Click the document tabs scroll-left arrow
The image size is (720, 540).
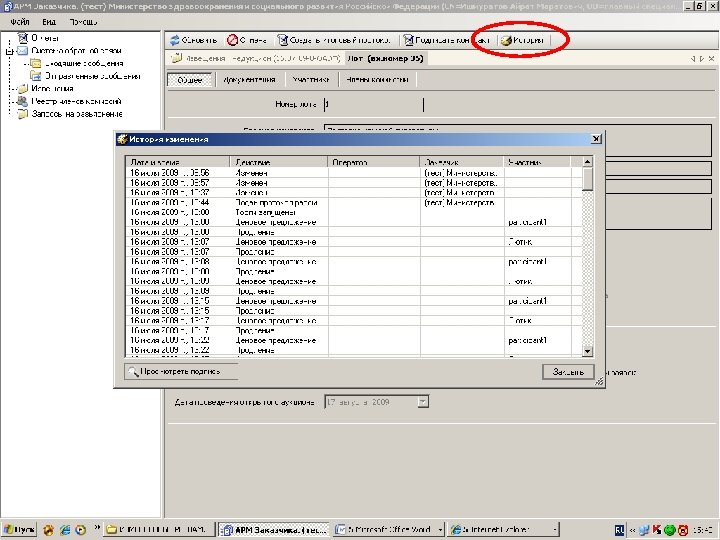(x=693, y=59)
